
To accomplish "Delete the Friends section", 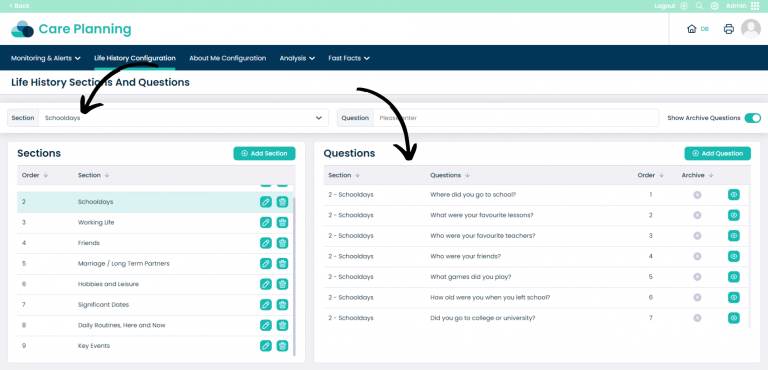I will click(x=282, y=243).
